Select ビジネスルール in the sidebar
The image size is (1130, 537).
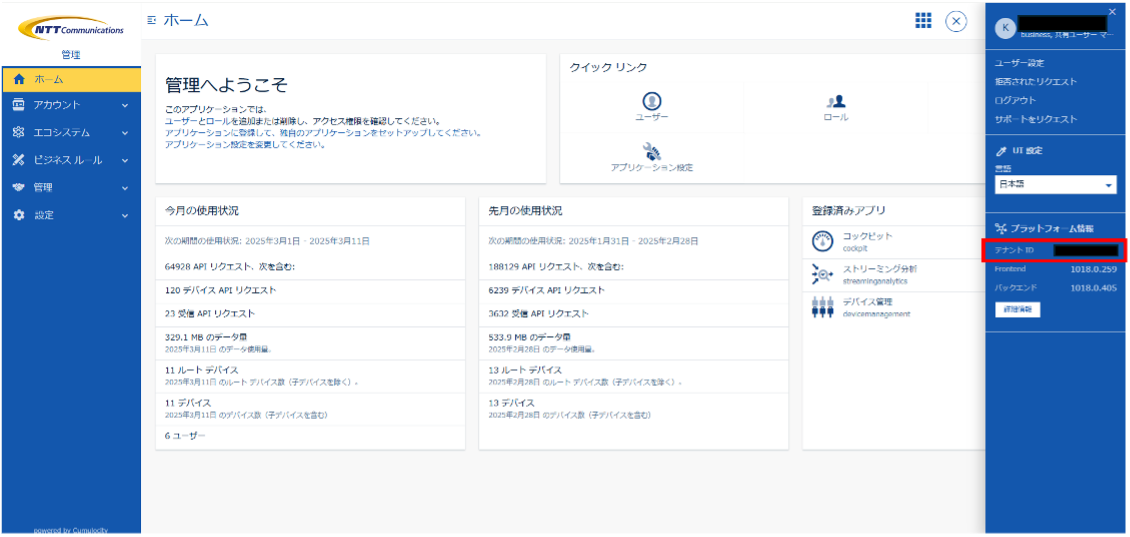point(71,160)
